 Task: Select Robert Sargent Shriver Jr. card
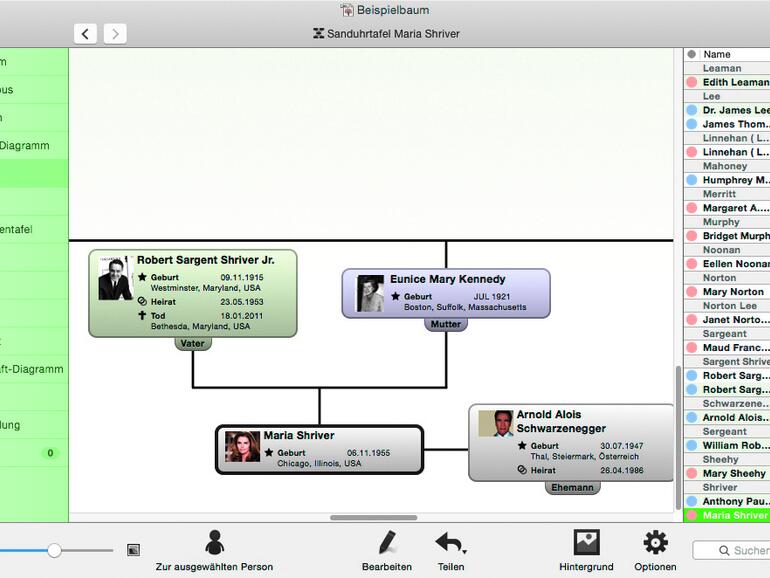(x=192, y=293)
